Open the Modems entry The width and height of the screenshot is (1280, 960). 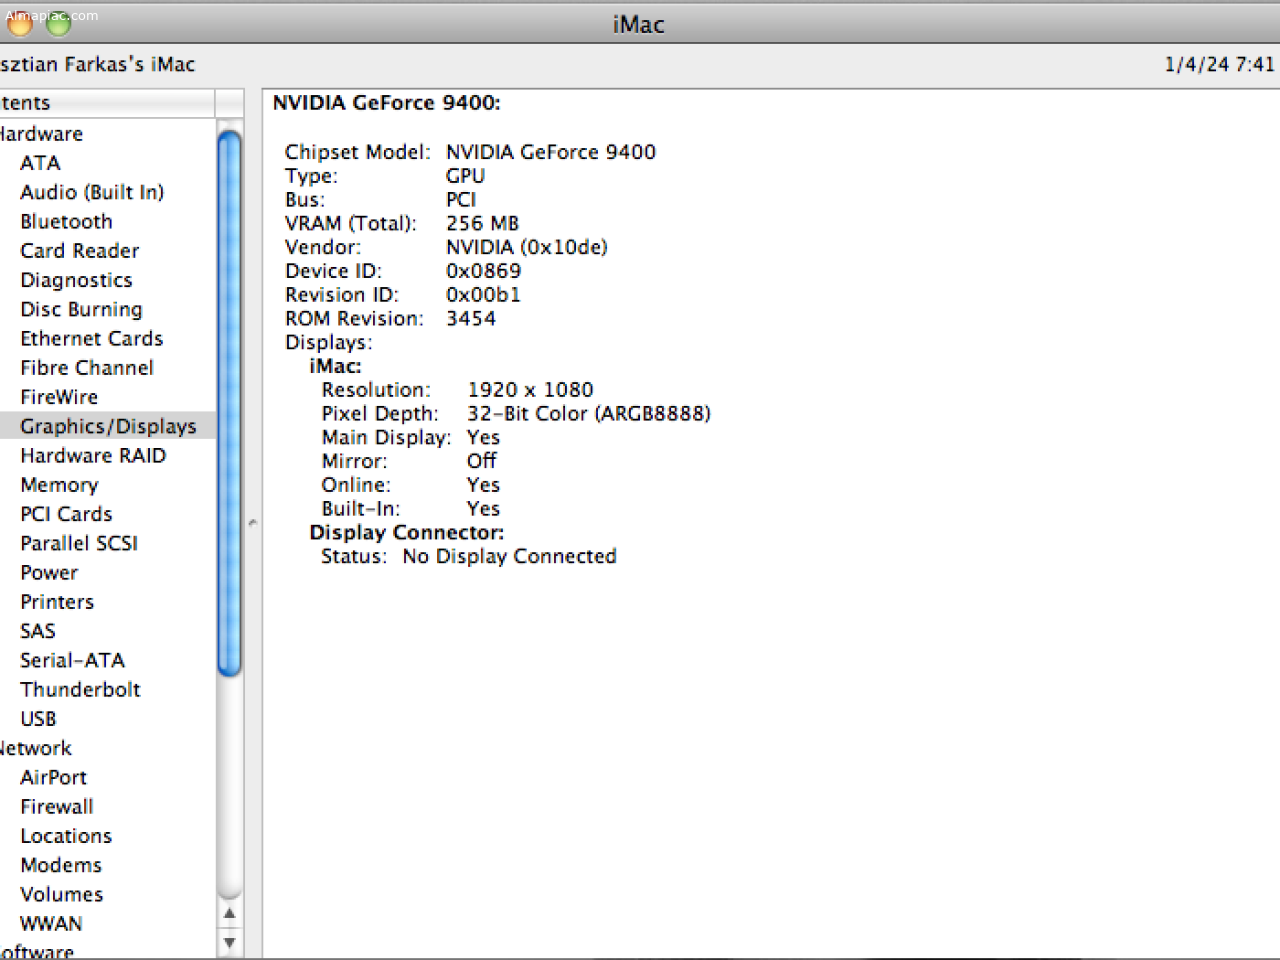pos(61,865)
